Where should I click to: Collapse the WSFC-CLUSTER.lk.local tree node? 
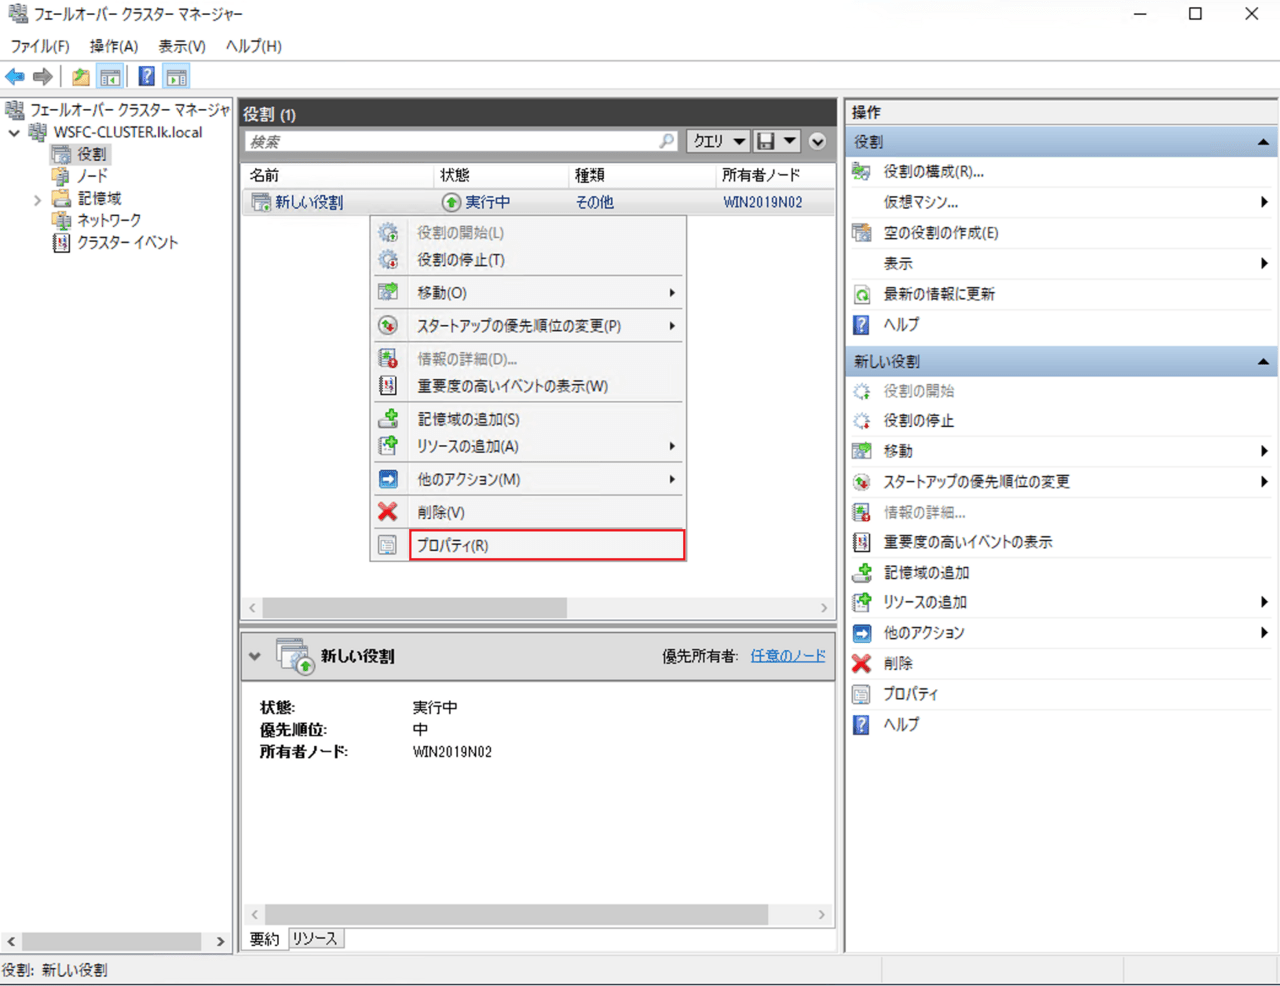pyautogui.click(x=14, y=132)
